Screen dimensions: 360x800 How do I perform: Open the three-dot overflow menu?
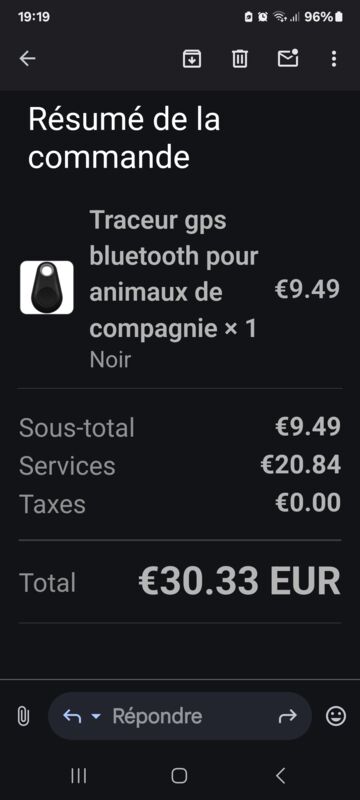[x=333, y=59]
